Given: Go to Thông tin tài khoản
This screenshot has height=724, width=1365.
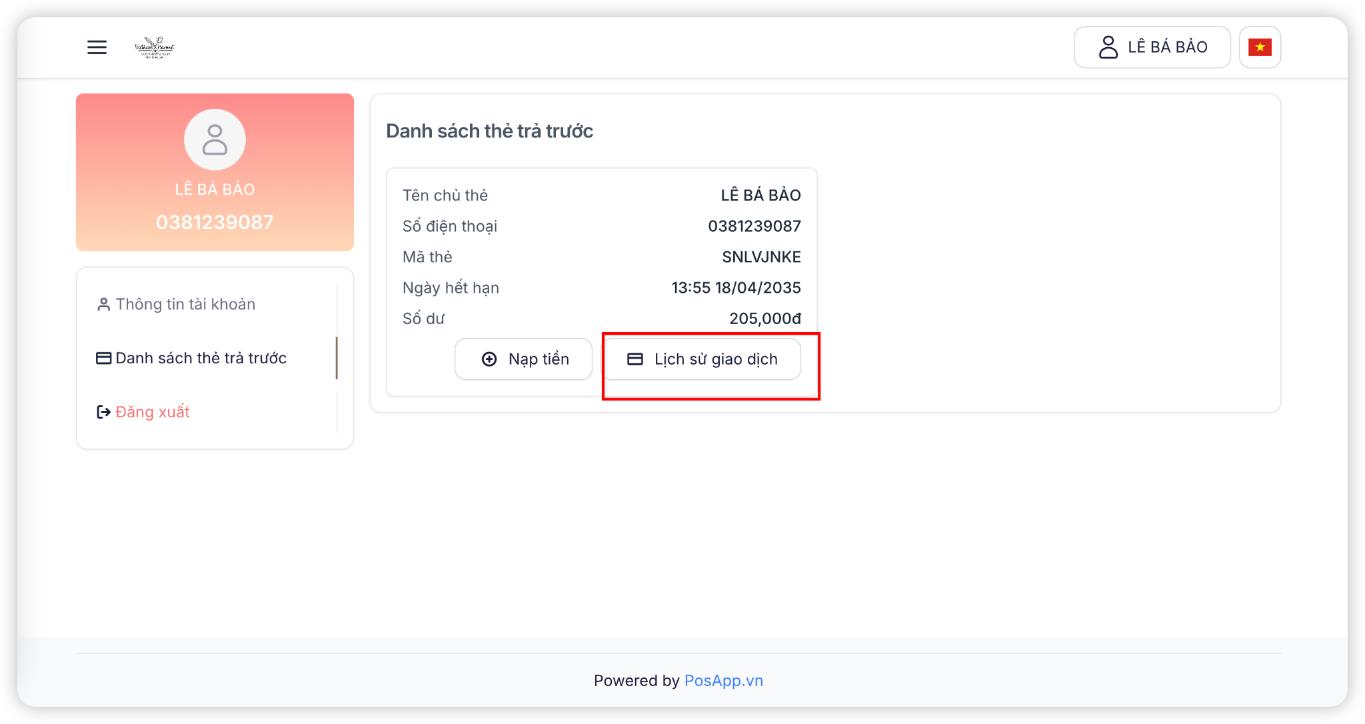Looking at the screenshot, I should [185, 304].
